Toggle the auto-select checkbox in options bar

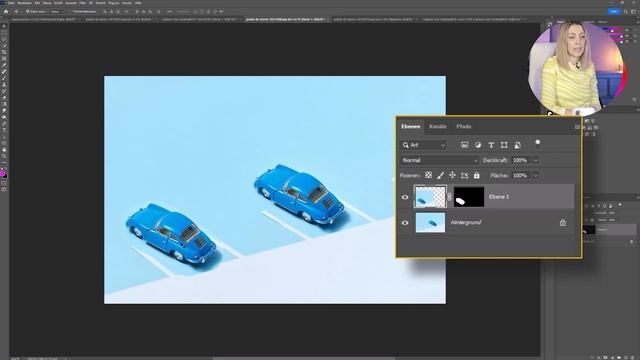pos(28,11)
